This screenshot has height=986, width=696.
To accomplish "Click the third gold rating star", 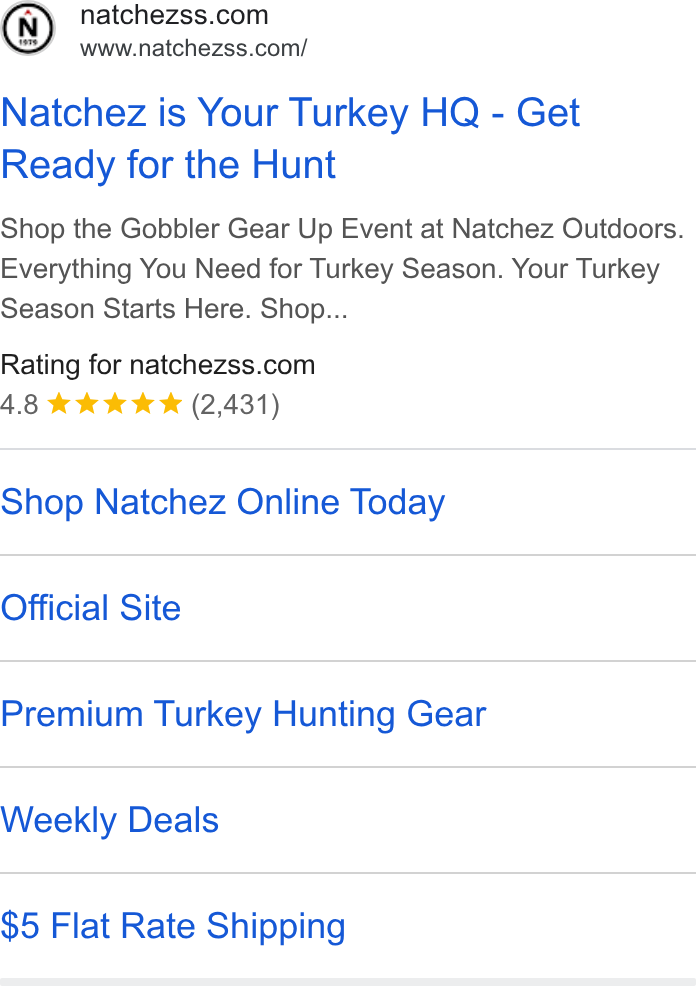I will 114,404.
